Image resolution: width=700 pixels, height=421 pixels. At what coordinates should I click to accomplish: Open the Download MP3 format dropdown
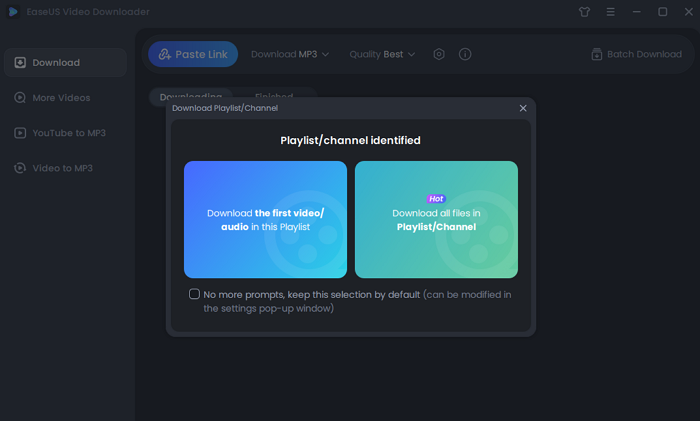(290, 54)
